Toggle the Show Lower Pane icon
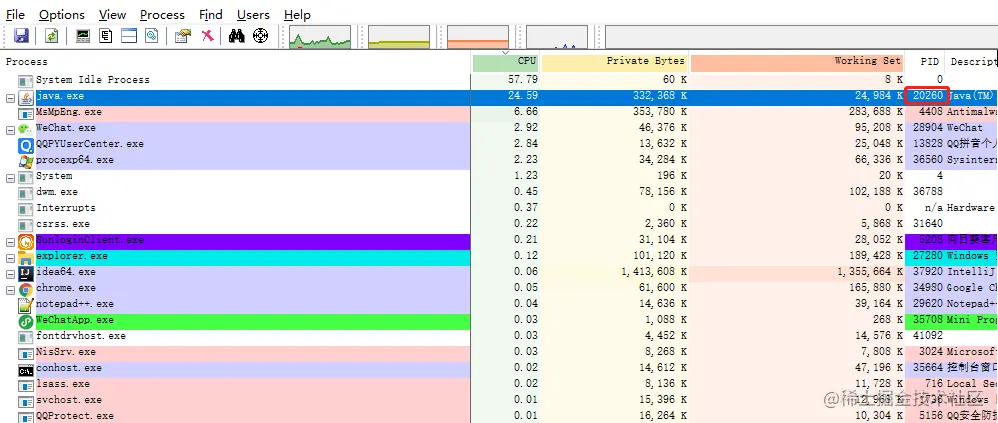Image resolution: width=998 pixels, height=423 pixels. [x=129, y=36]
